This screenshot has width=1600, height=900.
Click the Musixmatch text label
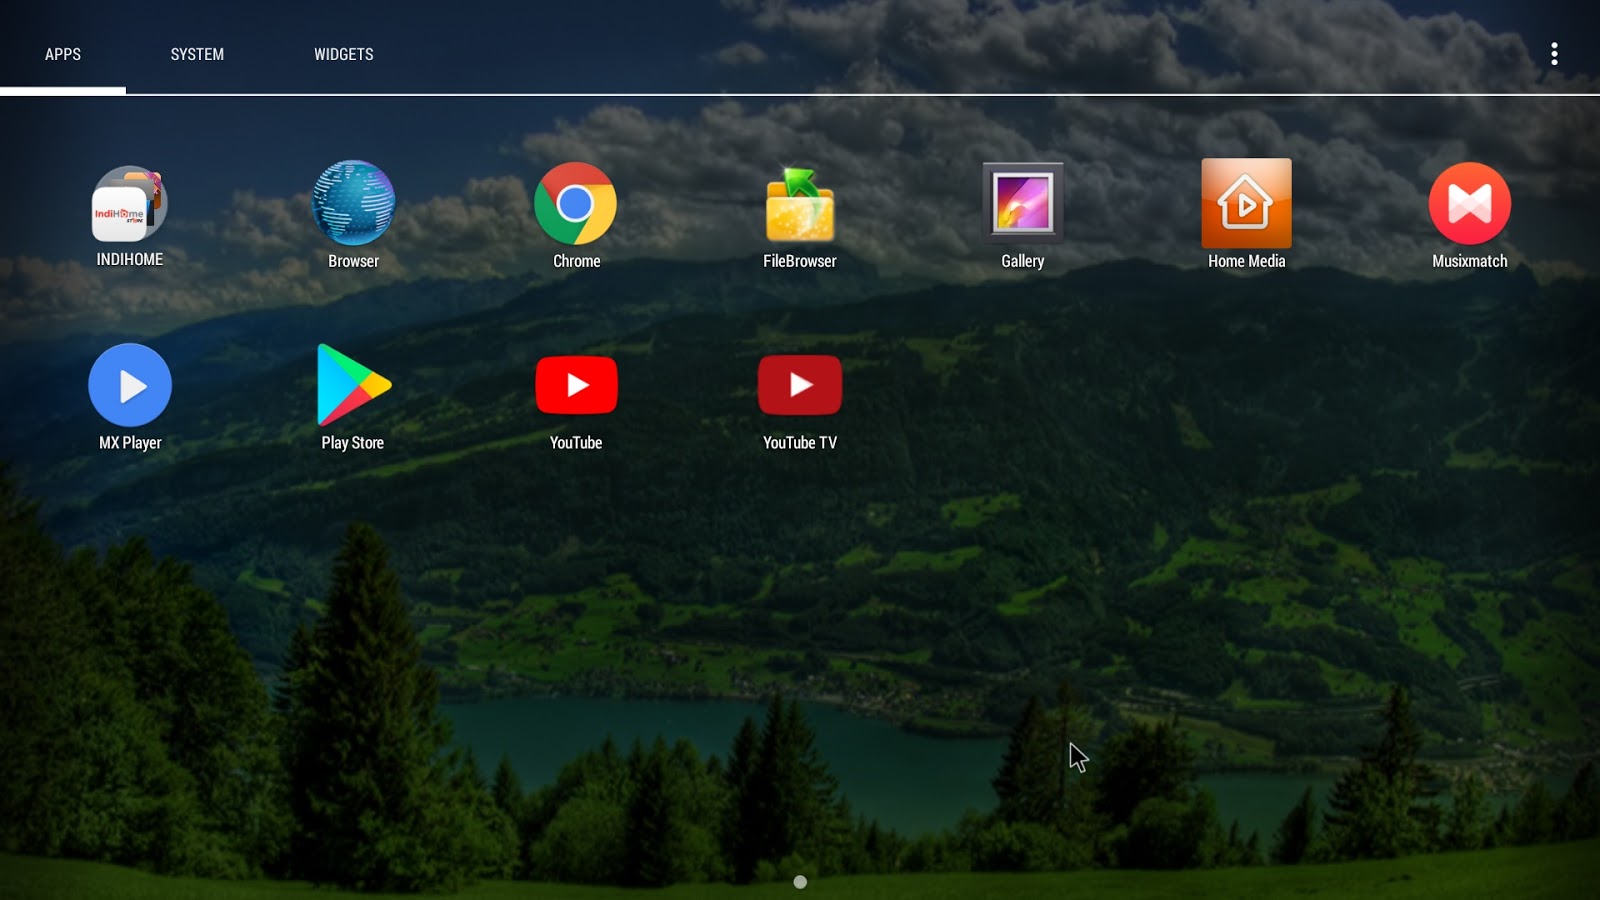point(1469,261)
